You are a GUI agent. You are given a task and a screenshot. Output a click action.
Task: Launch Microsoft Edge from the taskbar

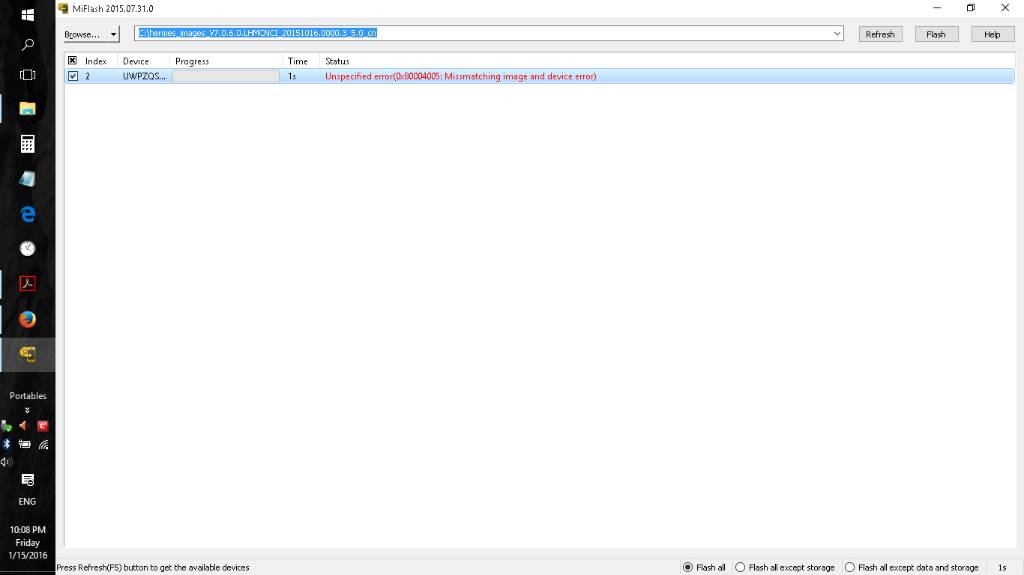[x=27, y=214]
